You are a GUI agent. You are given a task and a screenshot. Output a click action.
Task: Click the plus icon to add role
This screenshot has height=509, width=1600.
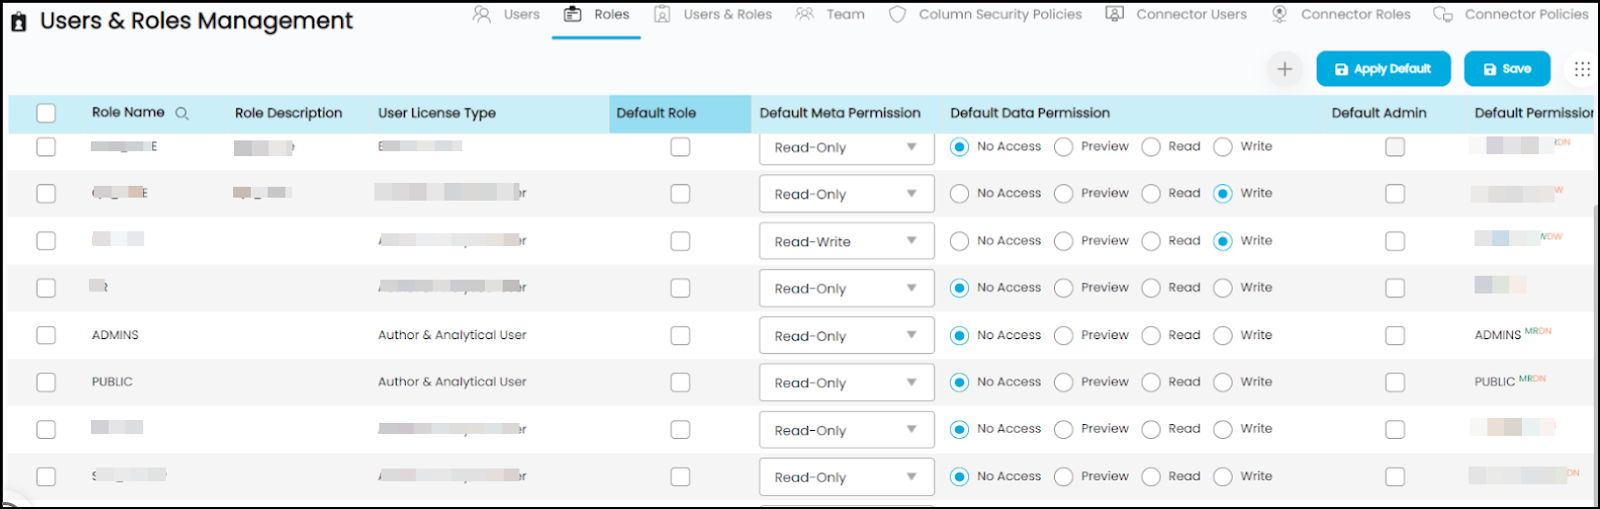point(1284,69)
